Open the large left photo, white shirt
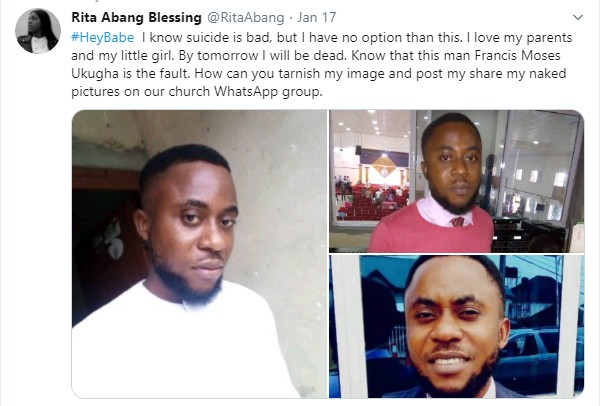613x406 pixels. pyautogui.click(x=200, y=254)
